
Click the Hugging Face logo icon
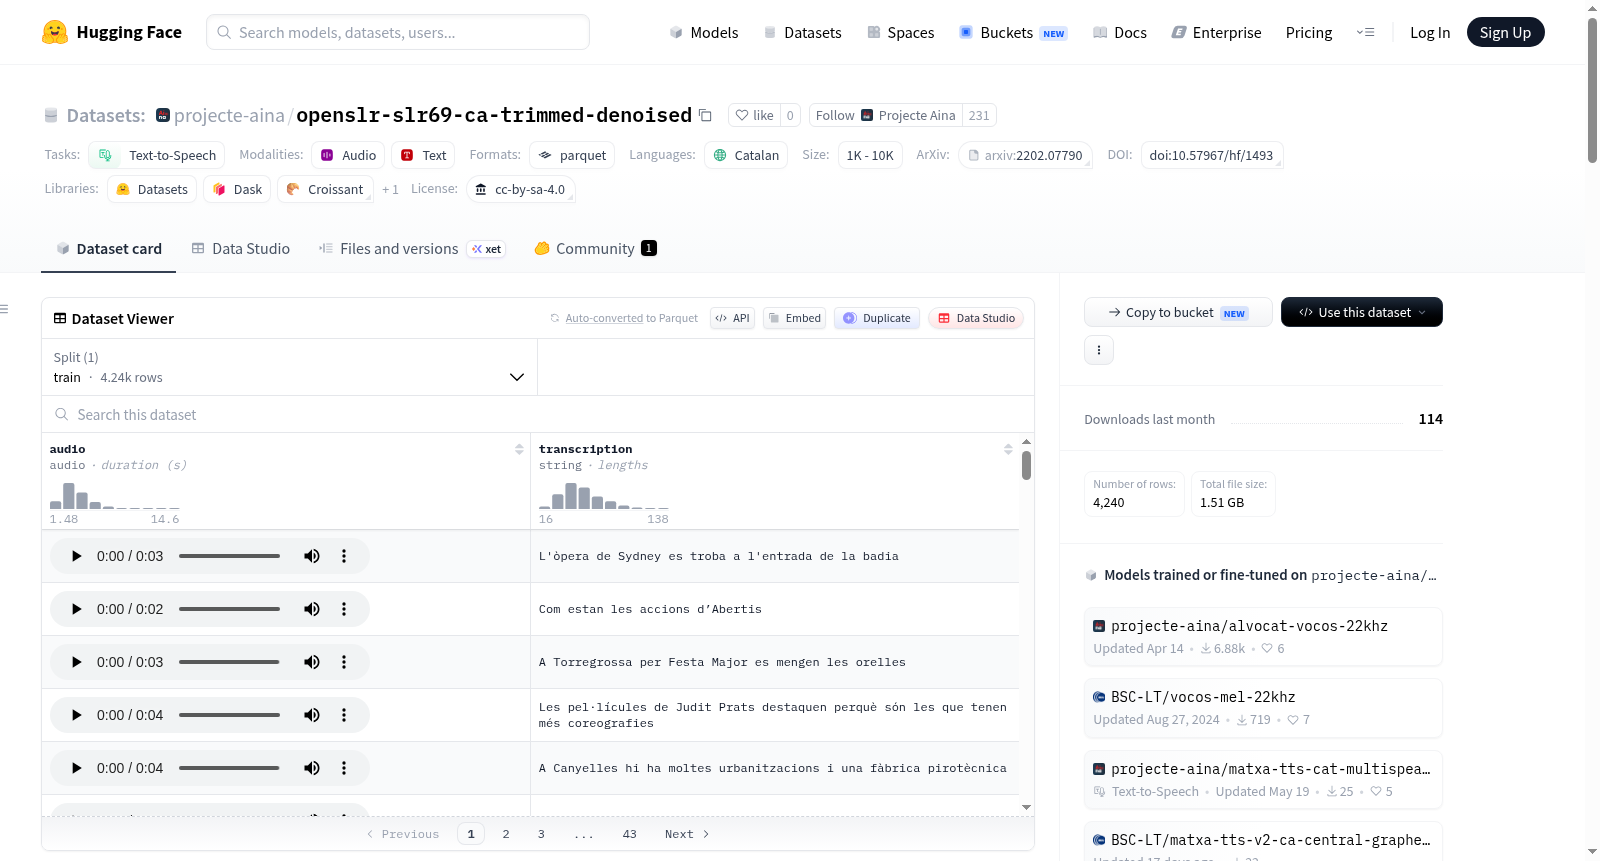click(55, 32)
